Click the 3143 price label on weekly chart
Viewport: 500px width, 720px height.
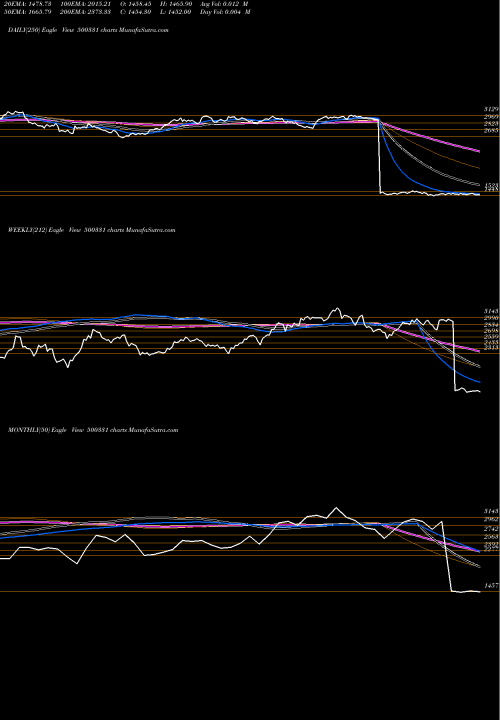(491, 311)
